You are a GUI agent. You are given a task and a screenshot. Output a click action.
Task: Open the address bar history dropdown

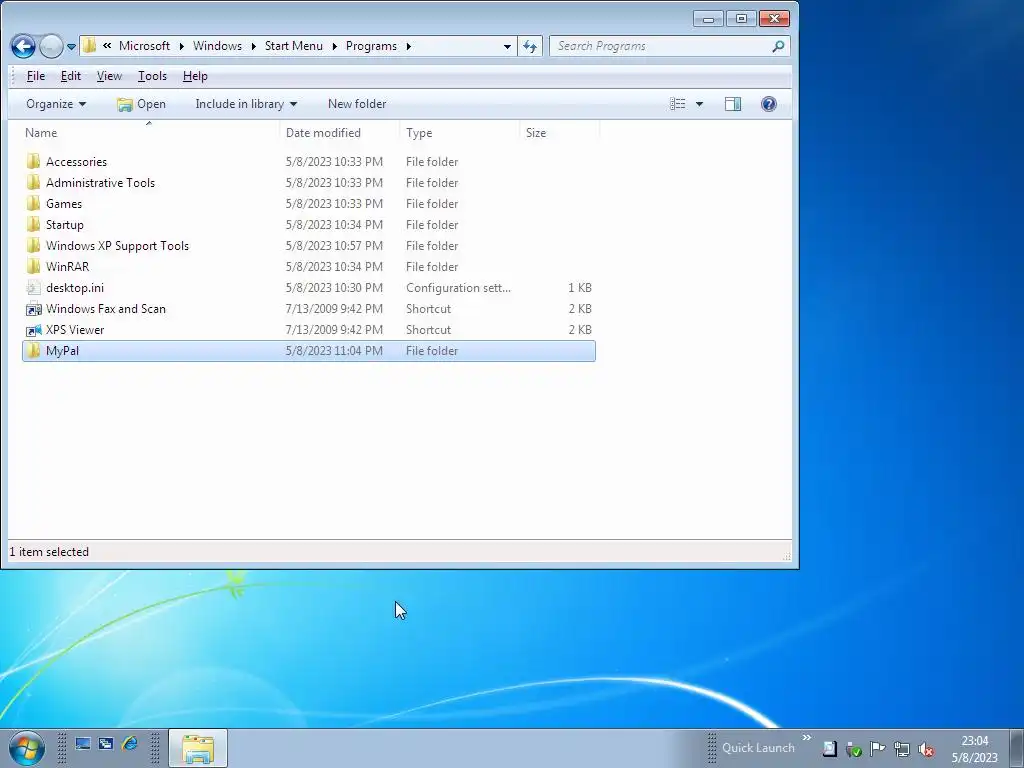(x=507, y=46)
